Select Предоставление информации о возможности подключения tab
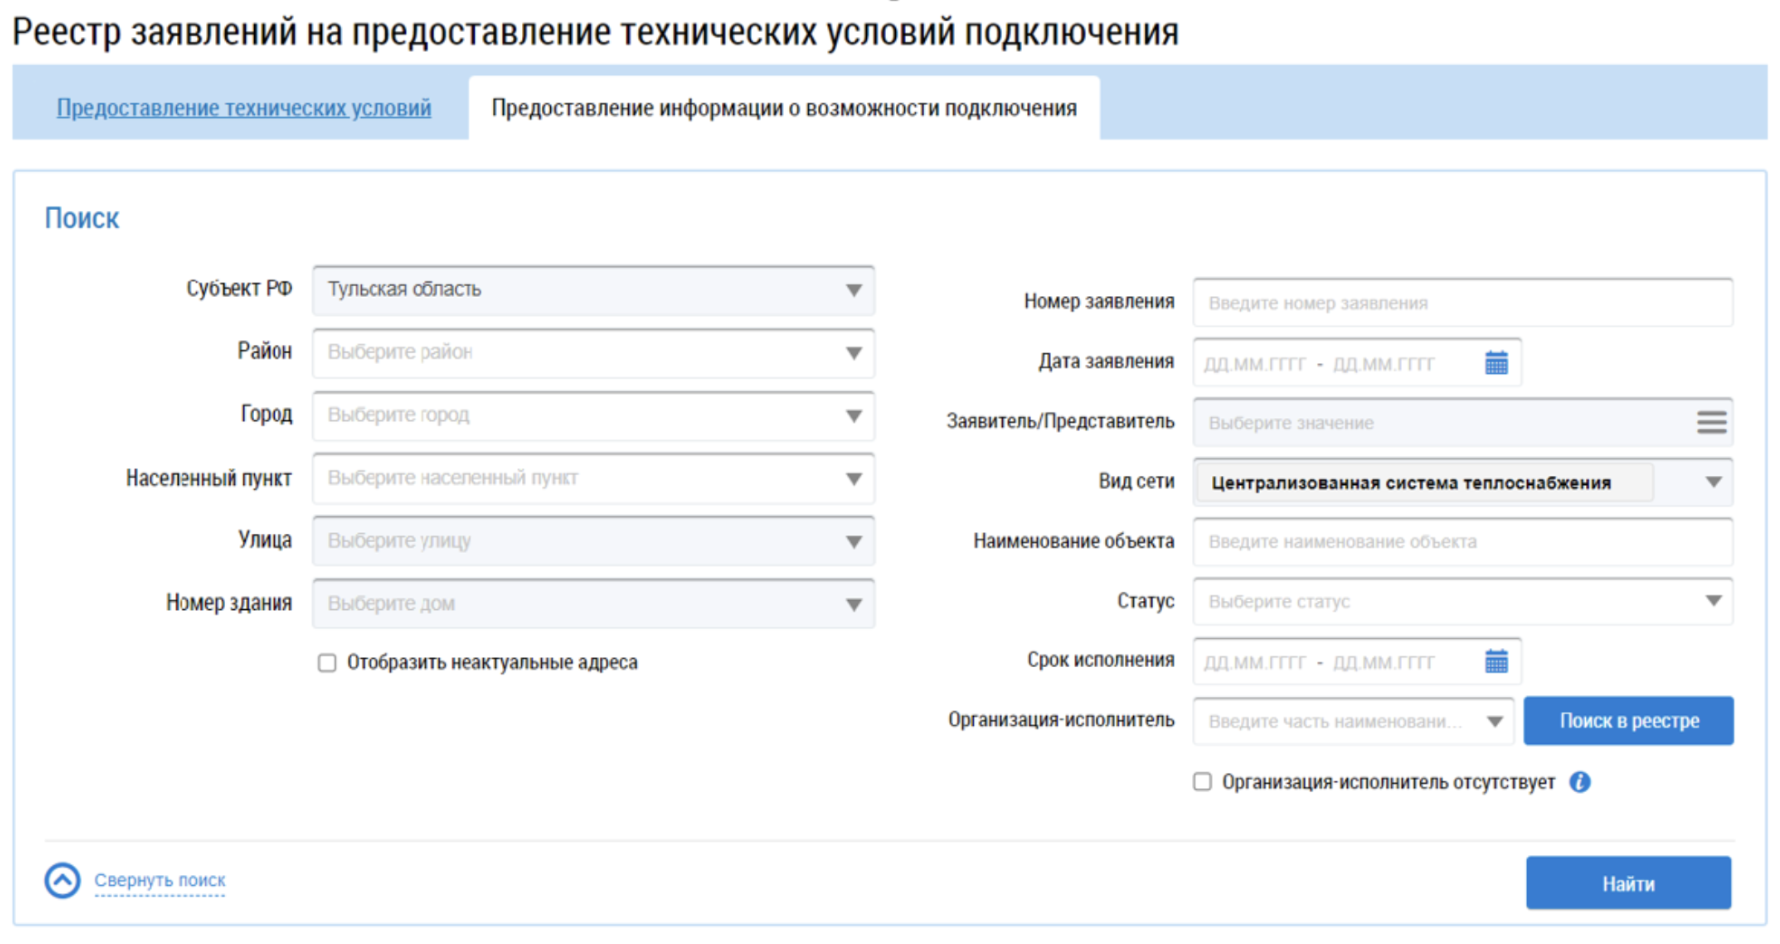Viewport: 1780px width, 944px height. point(783,108)
